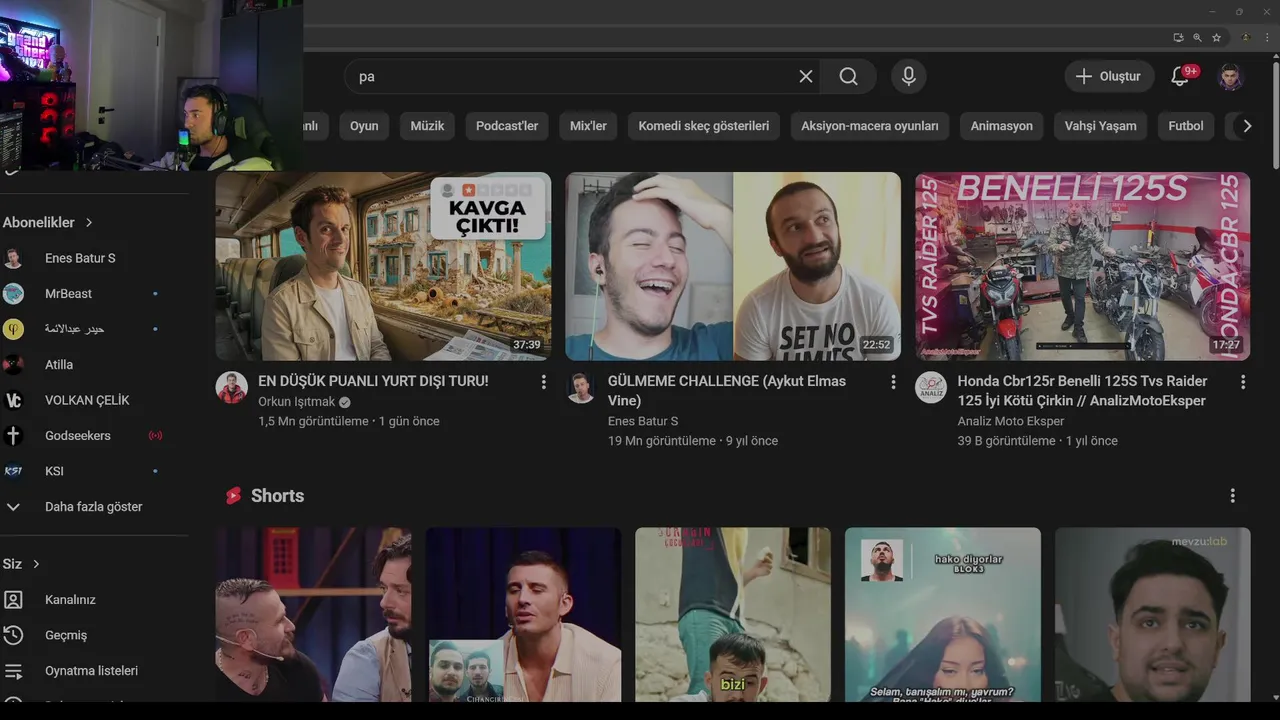
Task: Select the Oyun filter chip
Action: click(x=364, y=126)
